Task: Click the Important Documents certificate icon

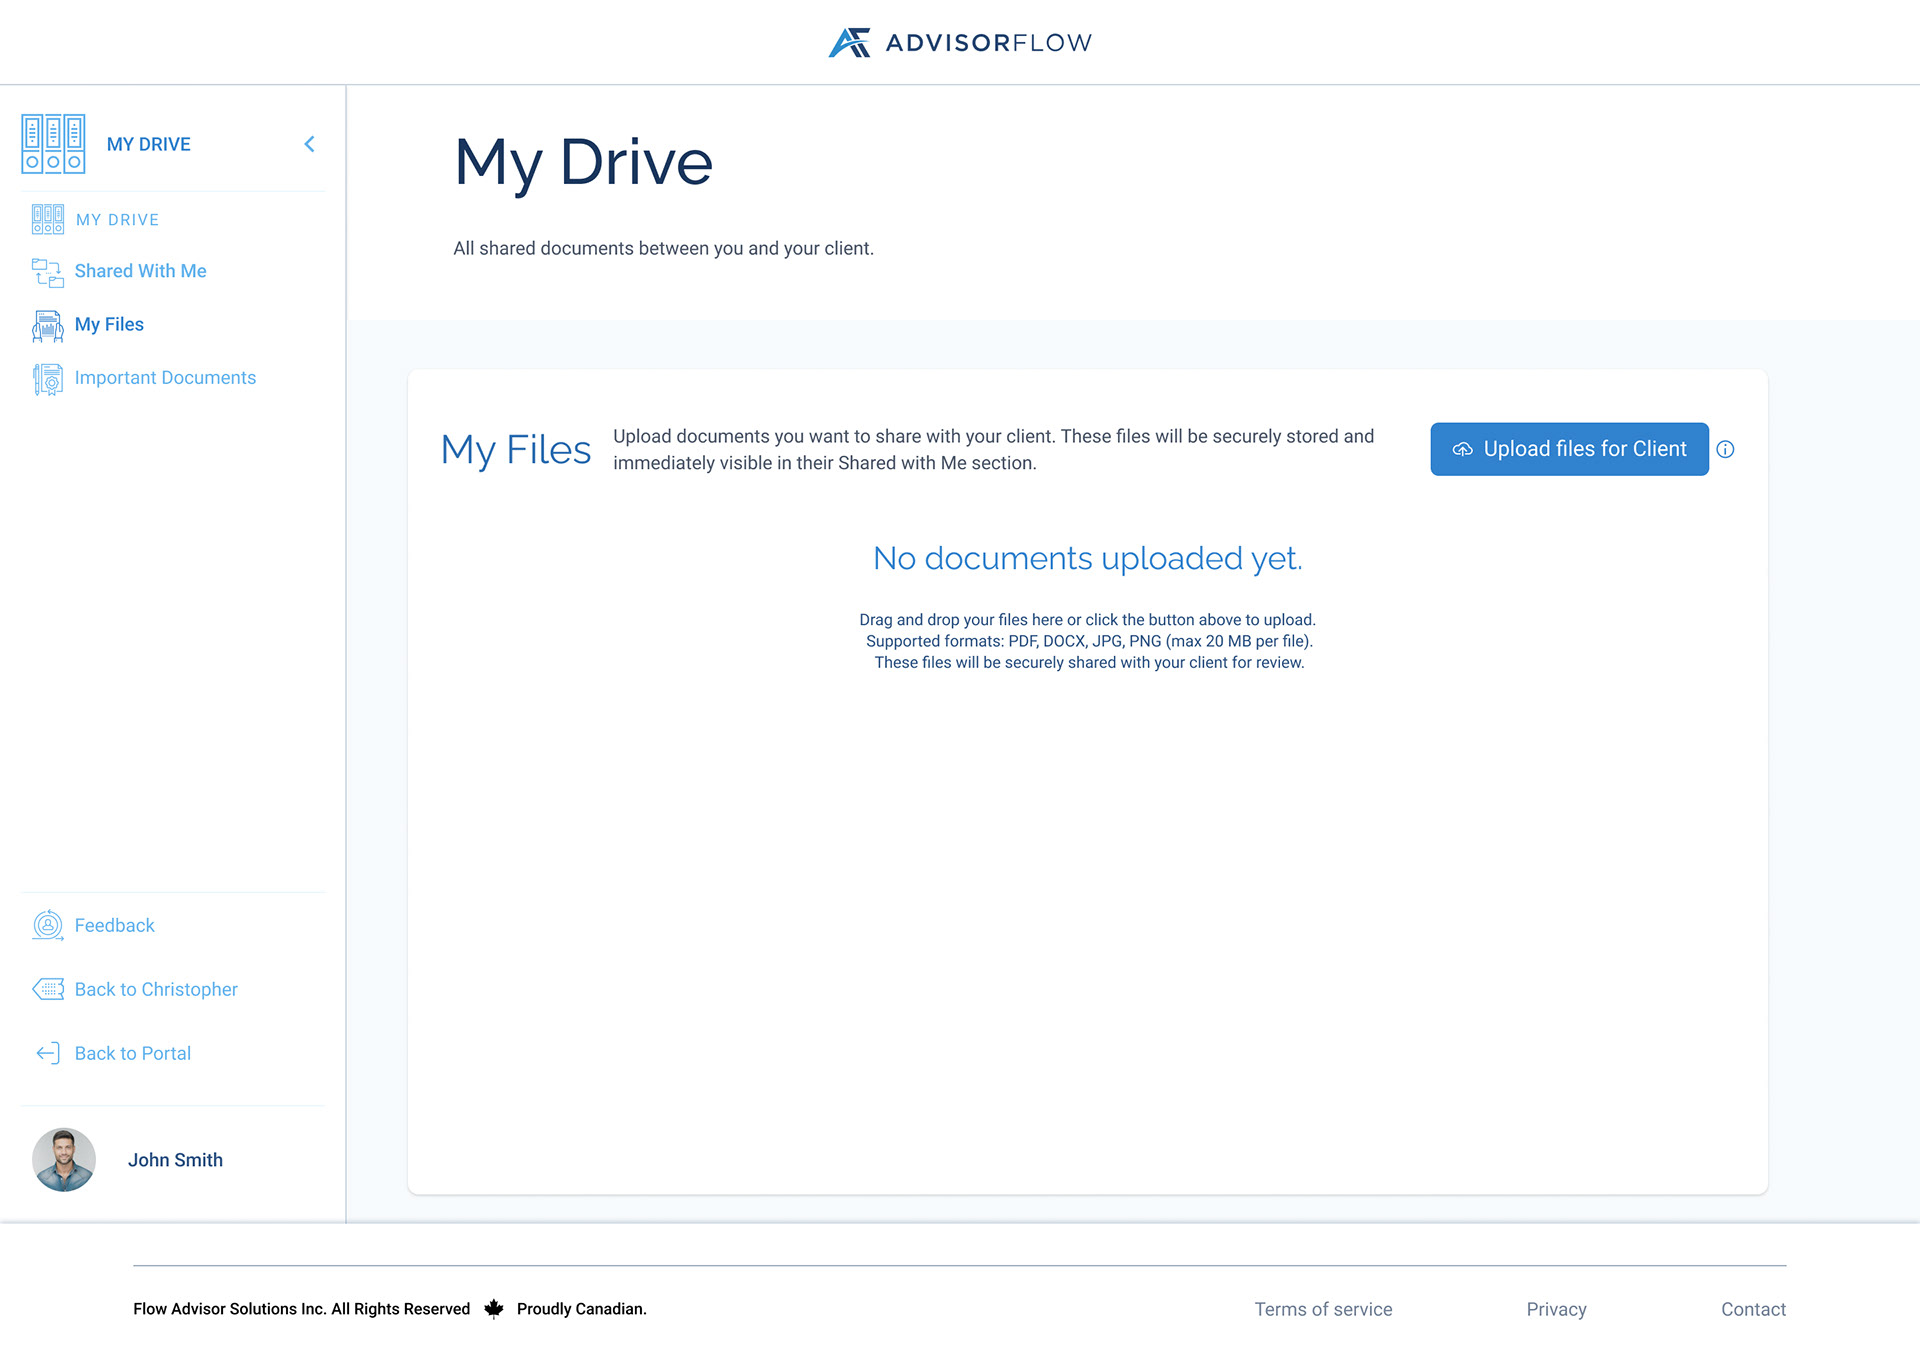Action: pos(46,379)
